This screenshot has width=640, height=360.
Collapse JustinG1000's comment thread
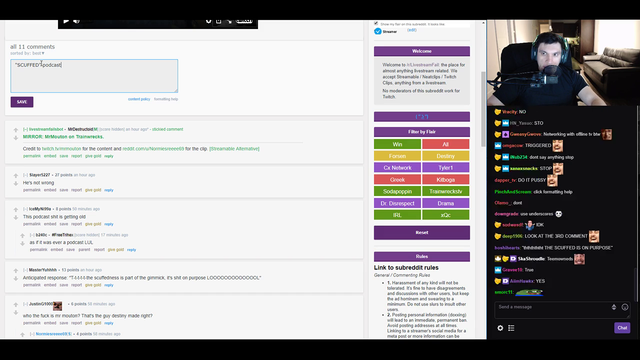(25, 304)
